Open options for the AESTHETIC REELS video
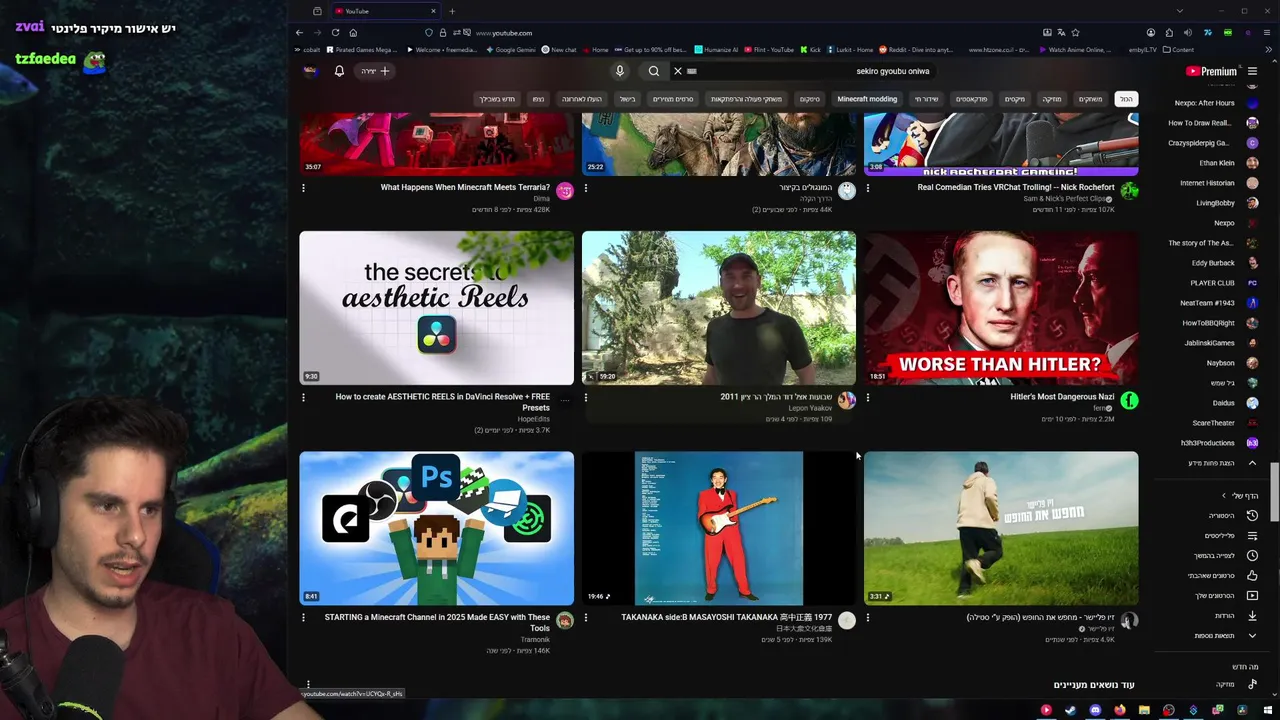This screenshot has height=720, width=1280. [x=303, y=397]
